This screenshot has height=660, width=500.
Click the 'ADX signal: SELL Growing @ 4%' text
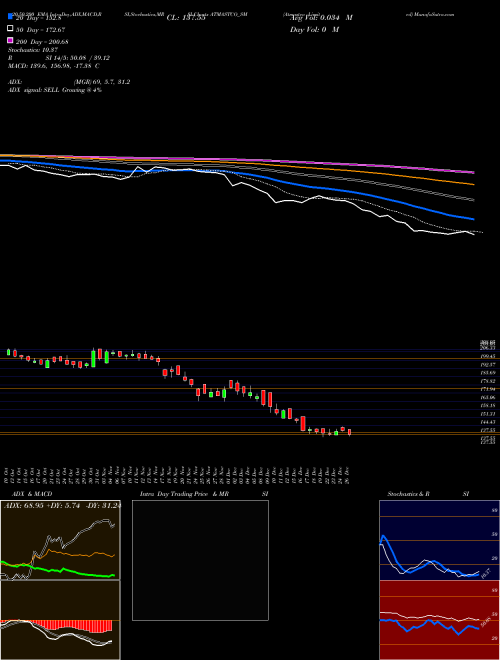tap(55, 90)
